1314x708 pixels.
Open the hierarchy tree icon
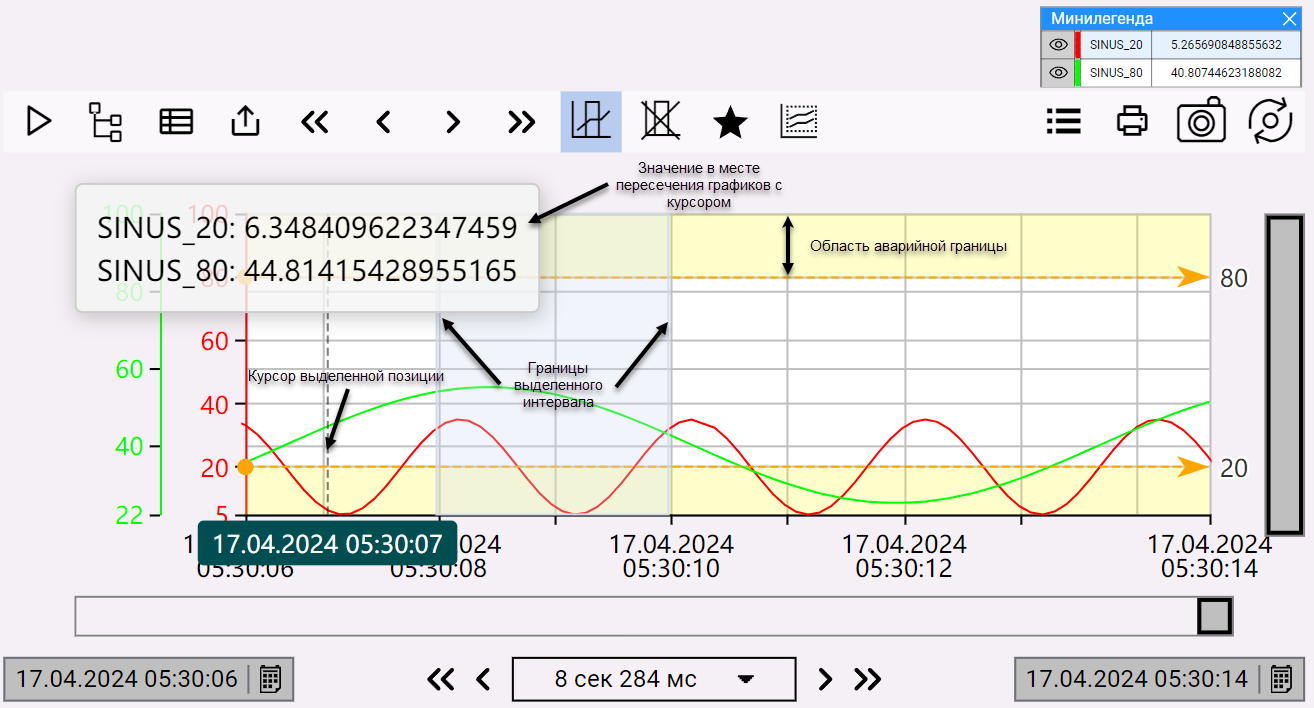click(105, 121)
